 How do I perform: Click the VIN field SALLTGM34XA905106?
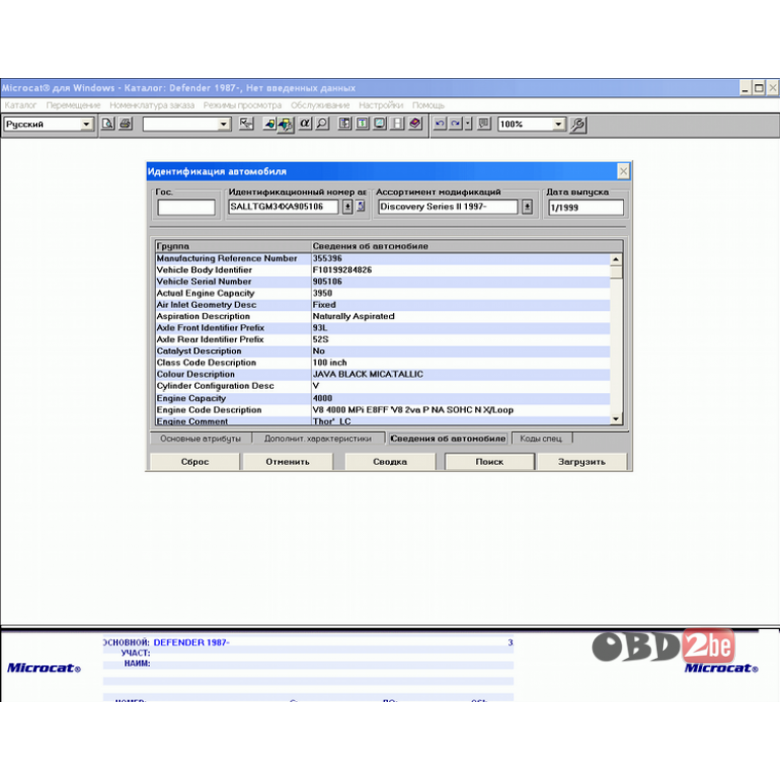(x=283, y=206)
